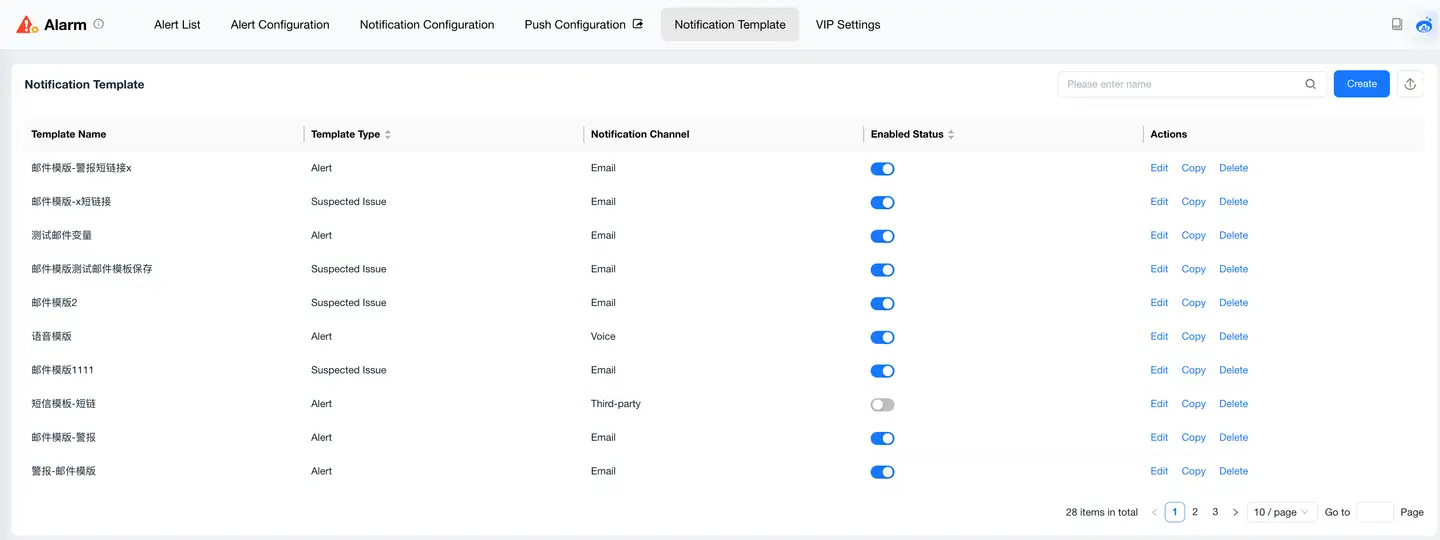The width and height of the screenshot is (1440, 540).
Task: Edit the 邮件模版2 template
Action: [1159, 303]
